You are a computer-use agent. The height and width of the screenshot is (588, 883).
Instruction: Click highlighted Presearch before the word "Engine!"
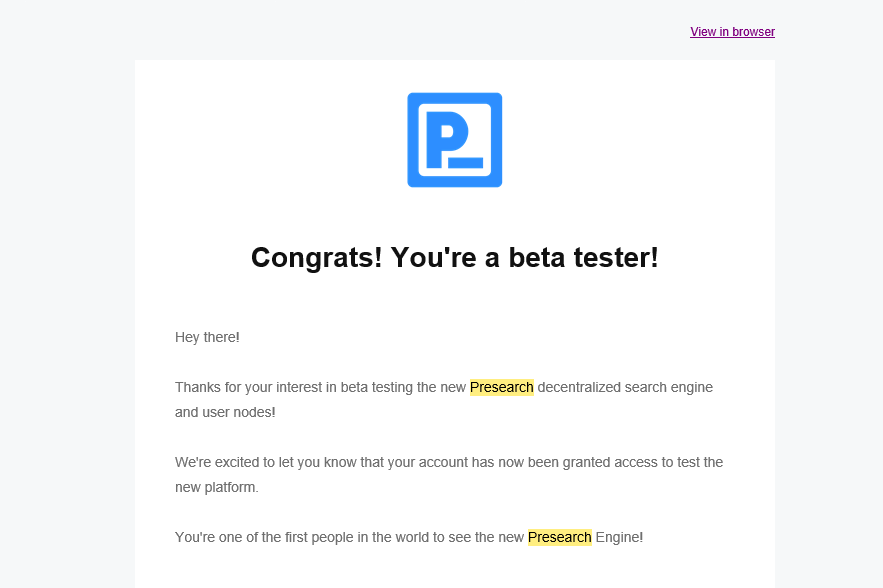point(560,537)
